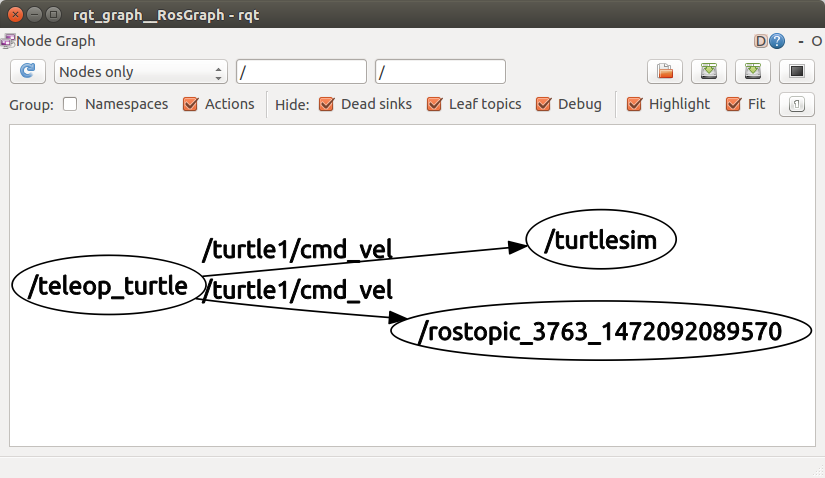Save the graph as image
Screen dimensions: 825x478
(x=797, y=71)
